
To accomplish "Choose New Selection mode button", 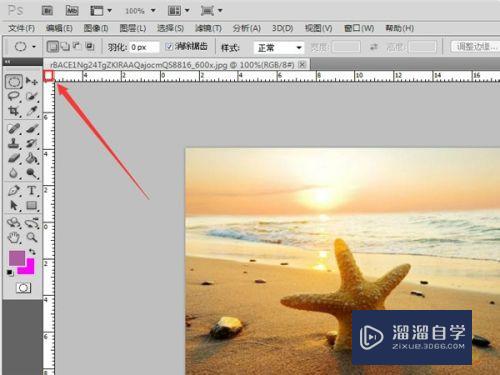I will pyautogui.click(x=52, y=47).
